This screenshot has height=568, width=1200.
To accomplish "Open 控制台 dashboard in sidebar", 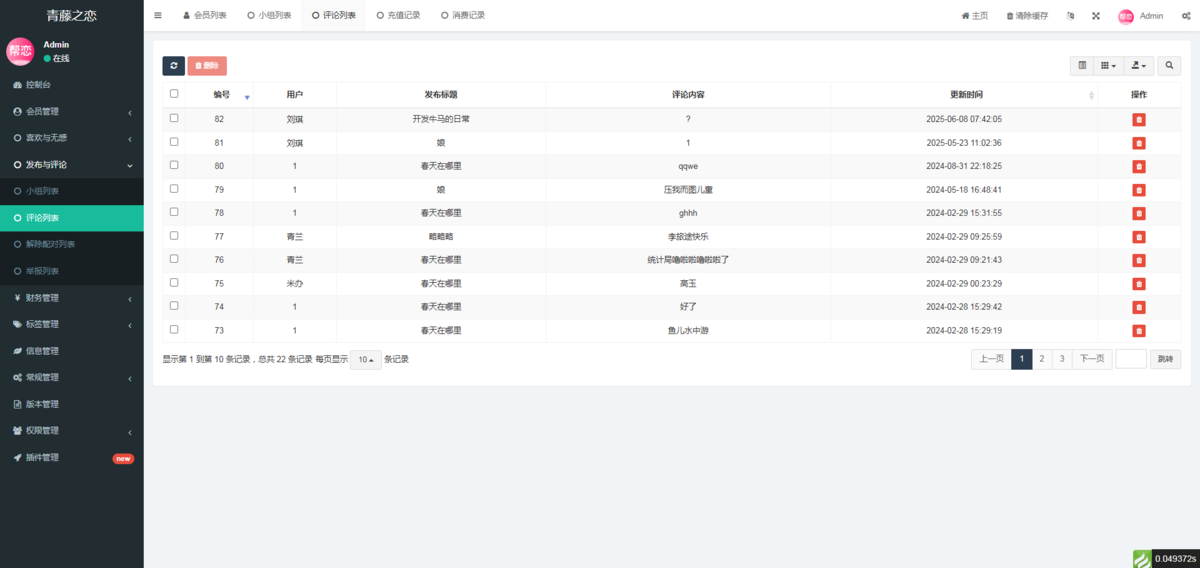I will click(x=72, y=85).
